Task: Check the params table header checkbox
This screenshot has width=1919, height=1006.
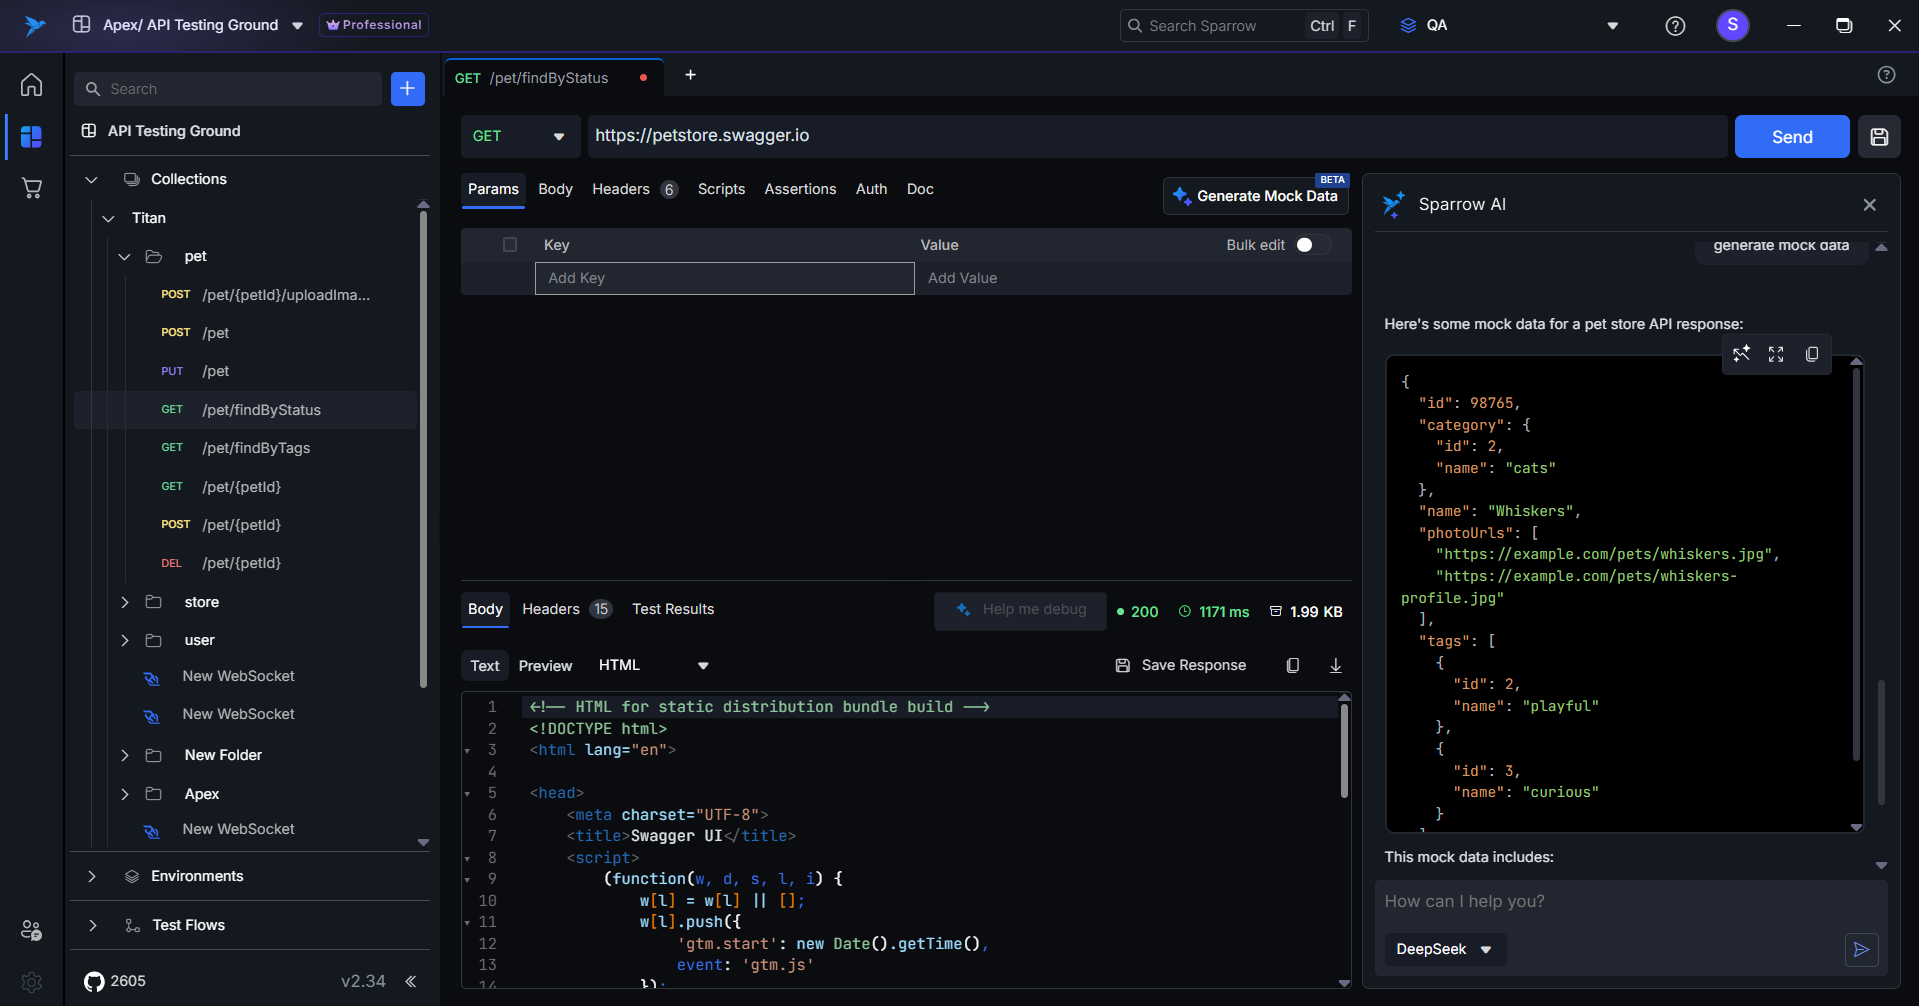Action: (x=510, y=245)
